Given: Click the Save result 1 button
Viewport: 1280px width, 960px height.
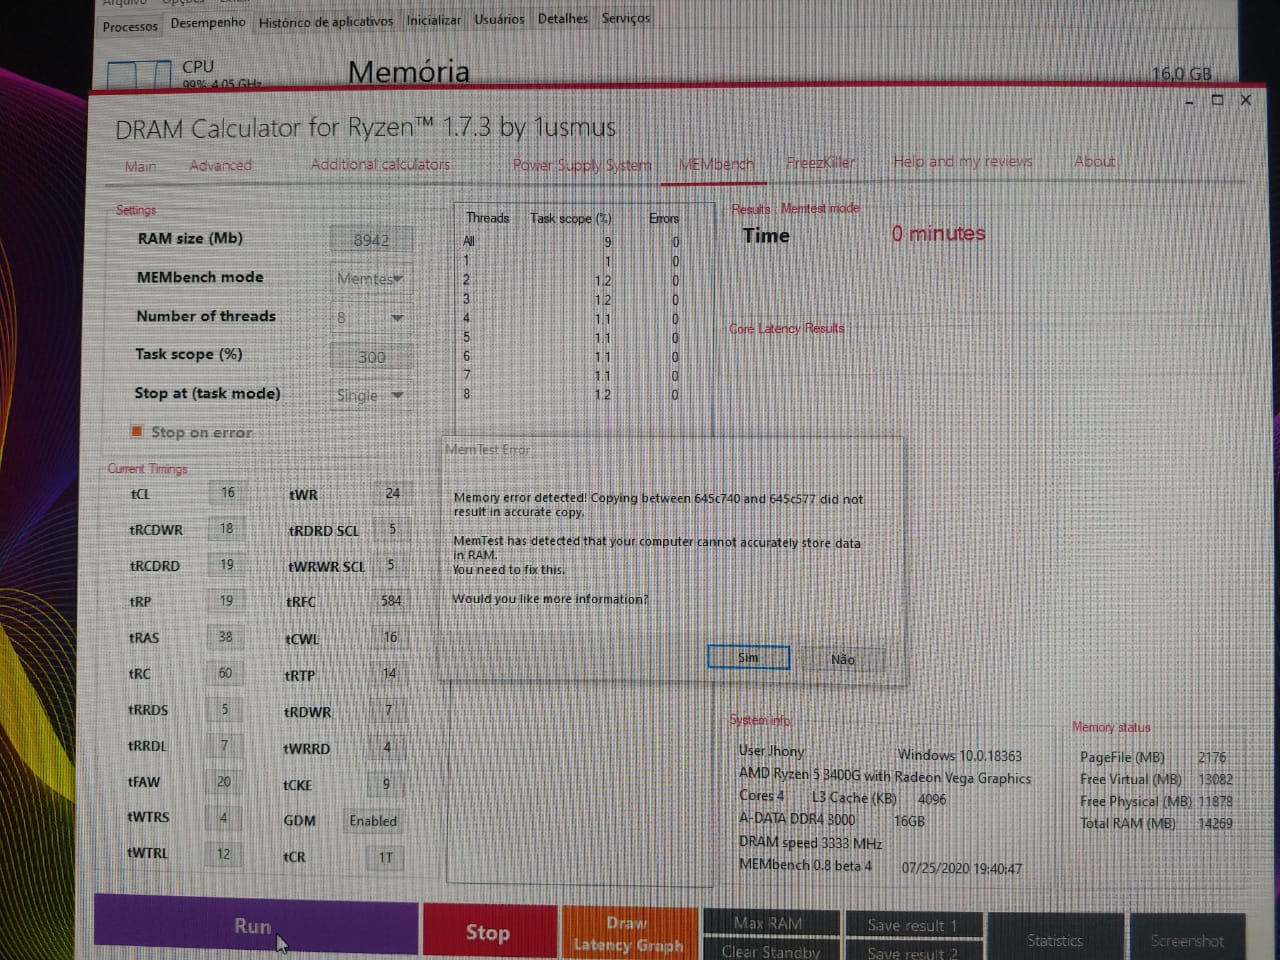Looking at the screenshot, I should (912, 925).
